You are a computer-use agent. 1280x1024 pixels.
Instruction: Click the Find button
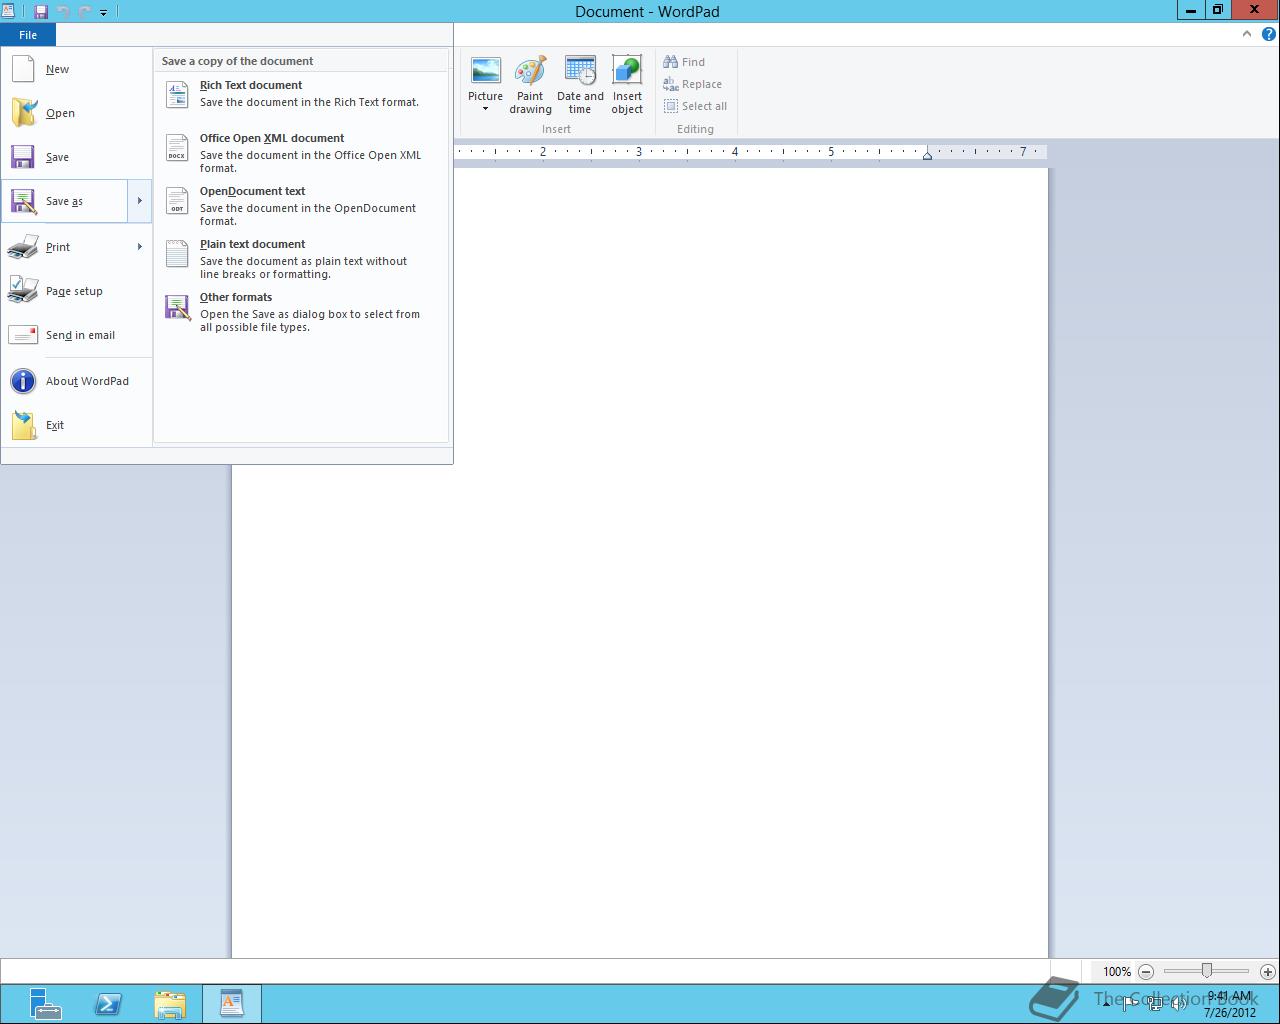pyautogui.click(x=684, y=62)
